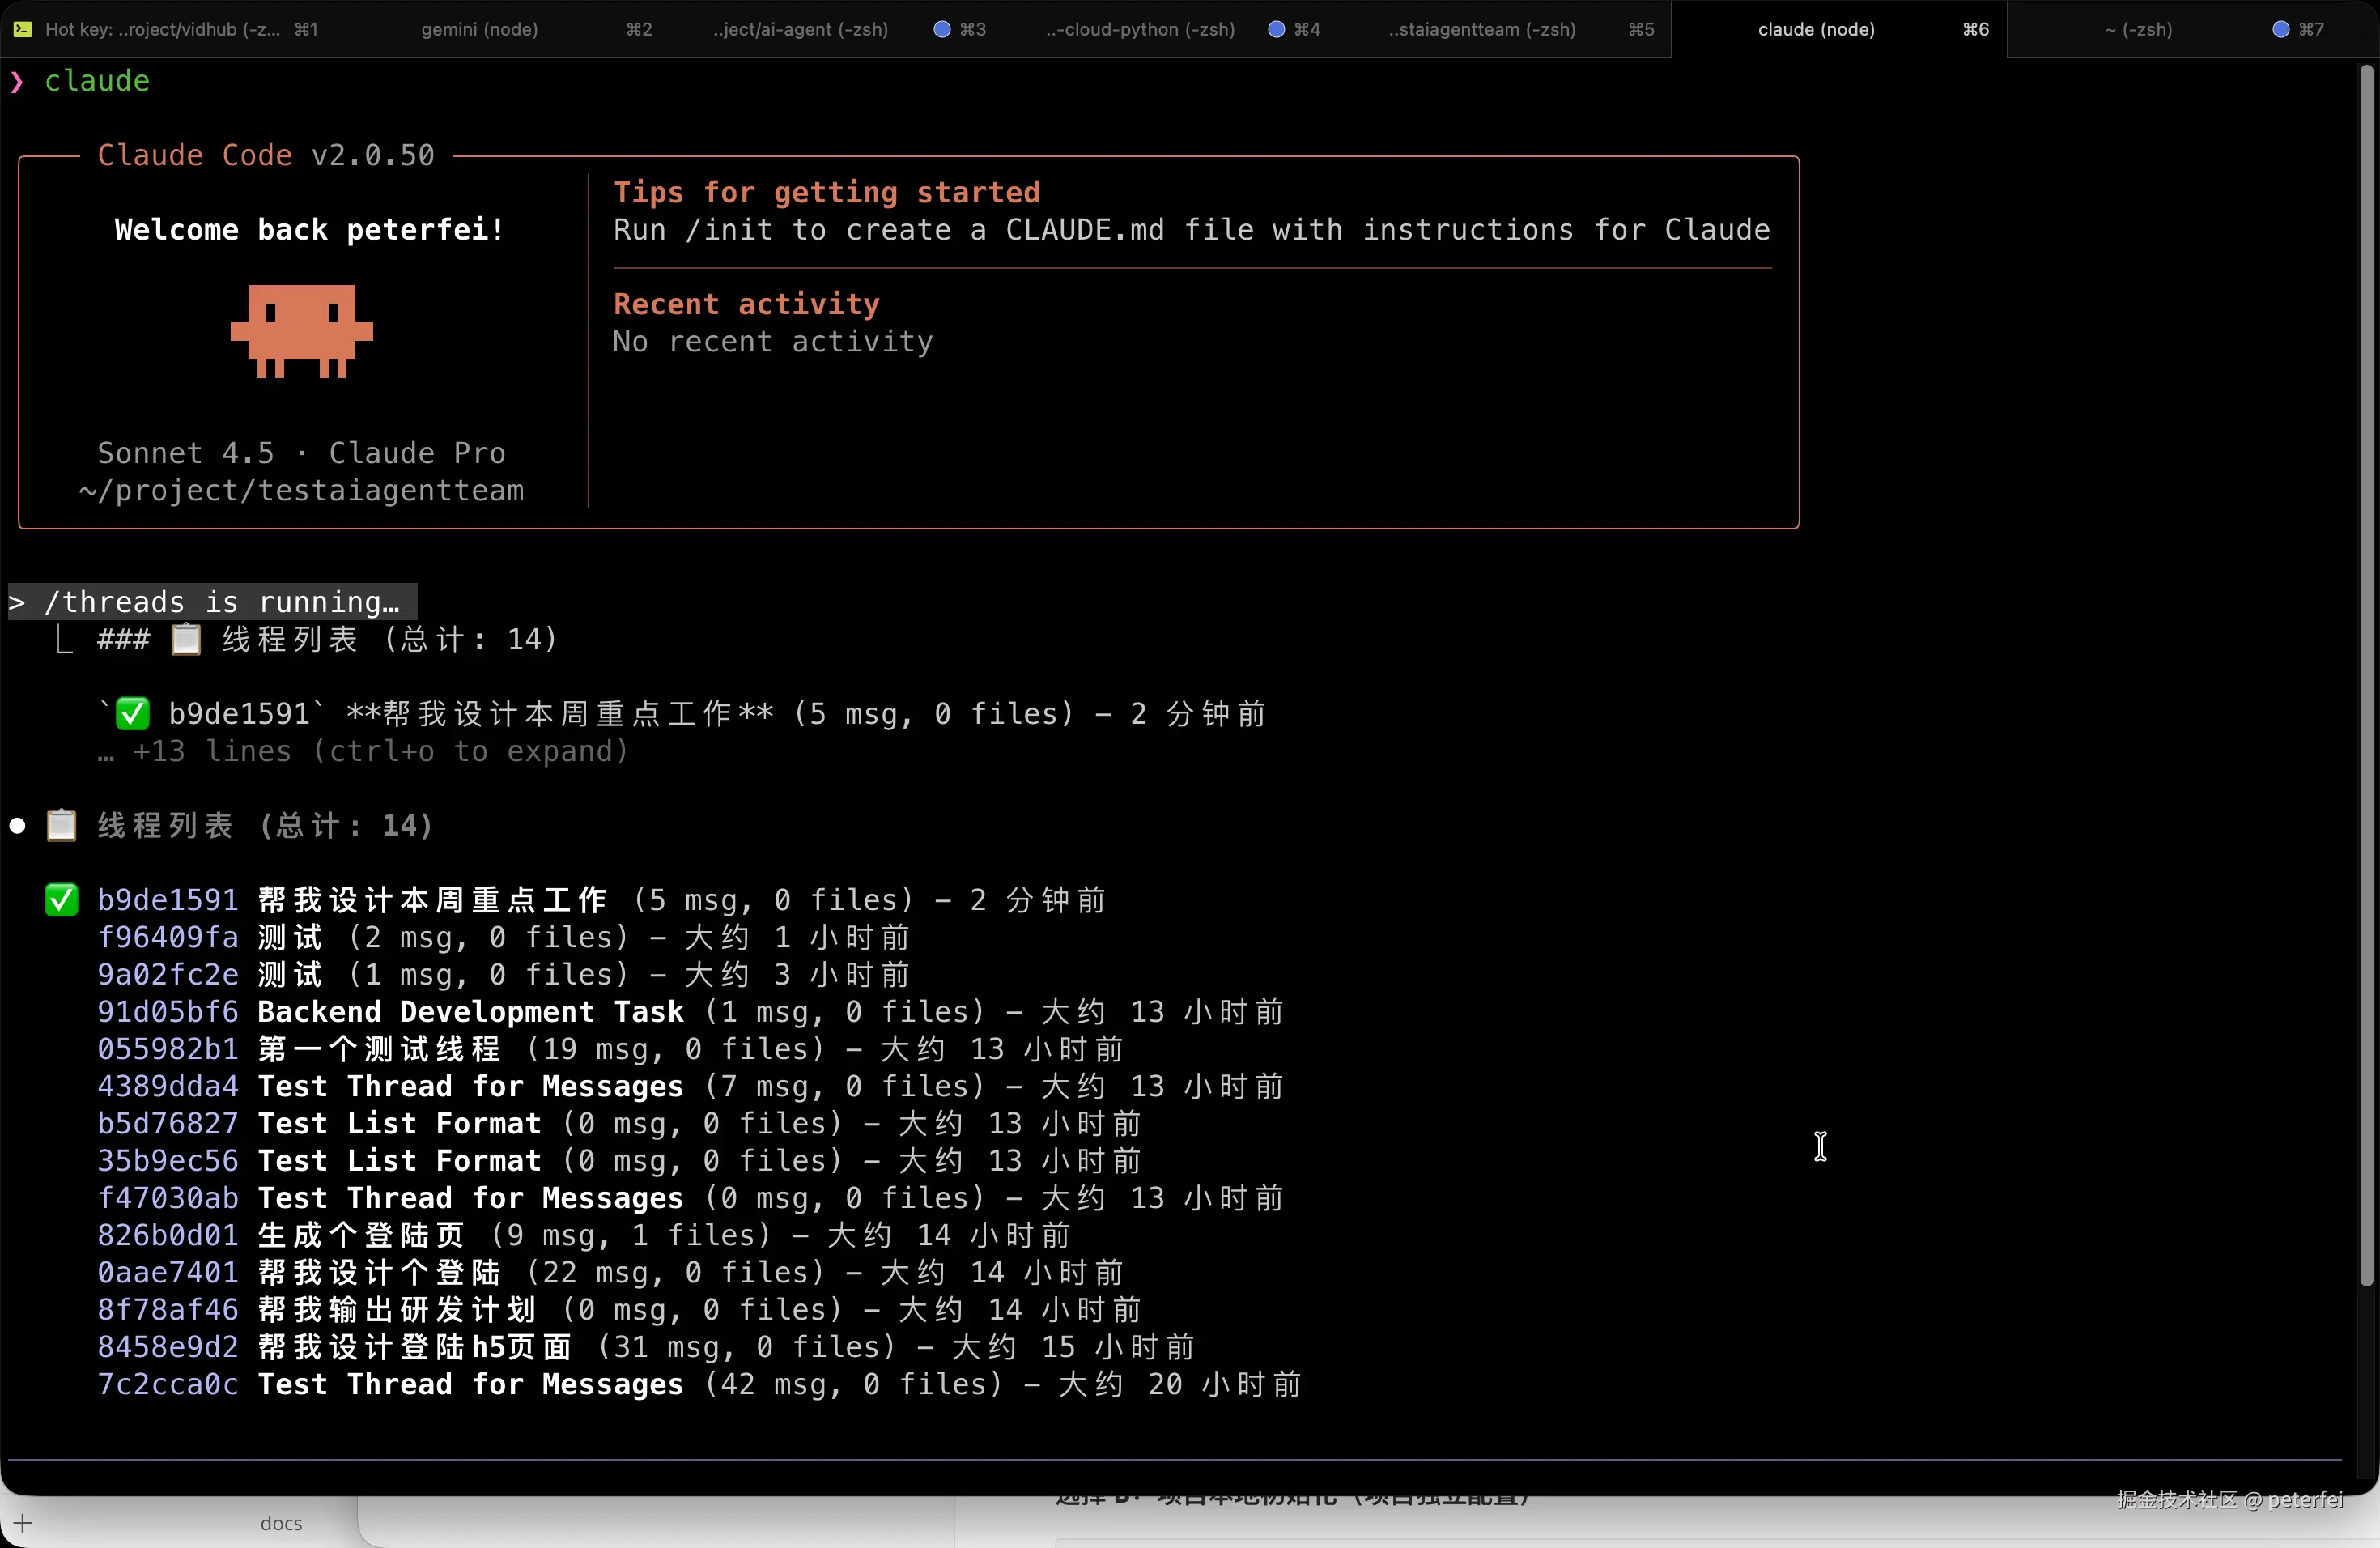Click thread ID 826b0d01
Viewport: 2380px width, 1548px height.
[x=167, y=1235]
